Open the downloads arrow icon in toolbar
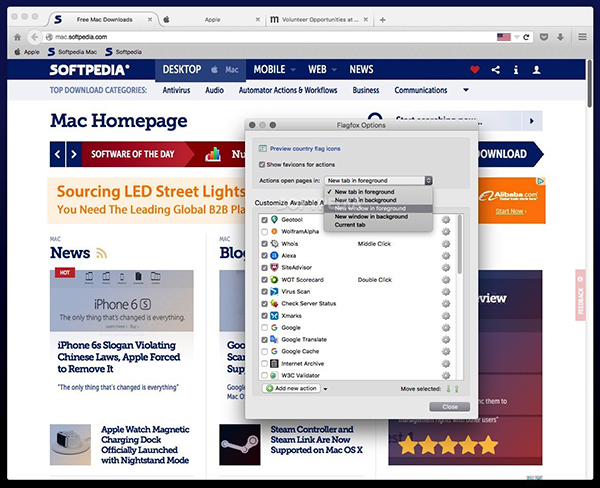The image size is (600, 488). [x=560, y=37]
